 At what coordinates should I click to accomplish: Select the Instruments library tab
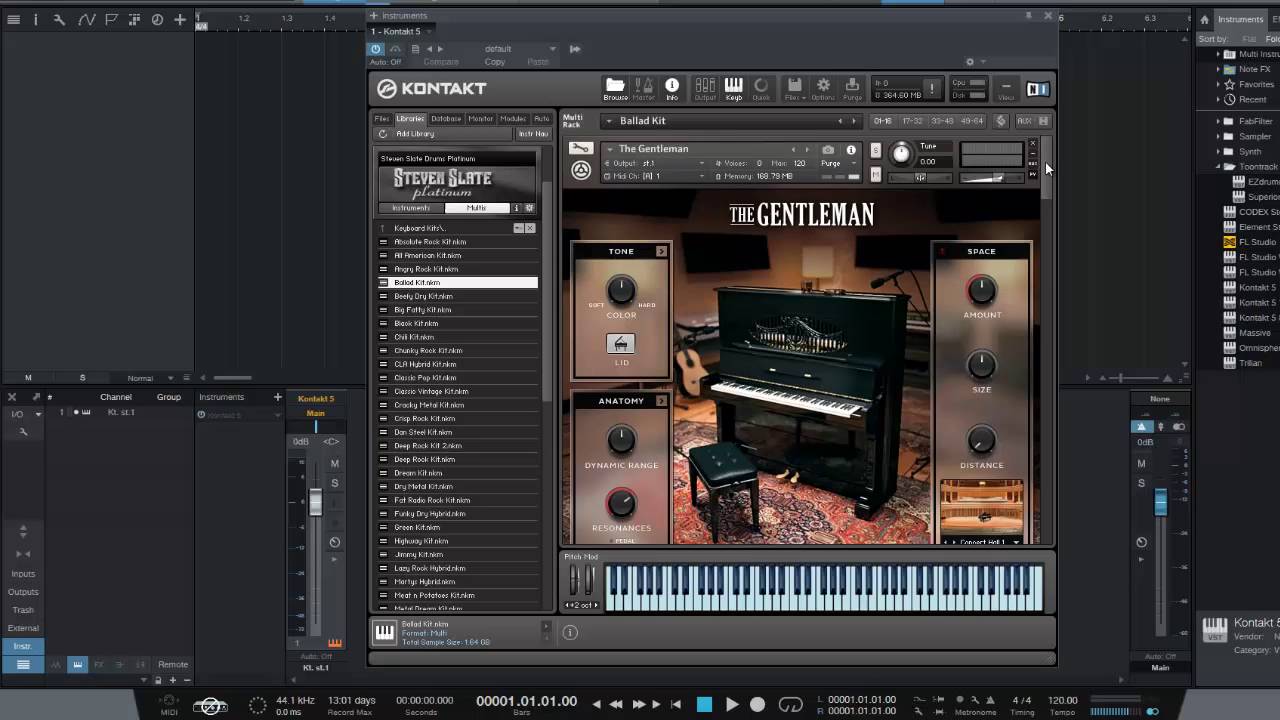411,208
